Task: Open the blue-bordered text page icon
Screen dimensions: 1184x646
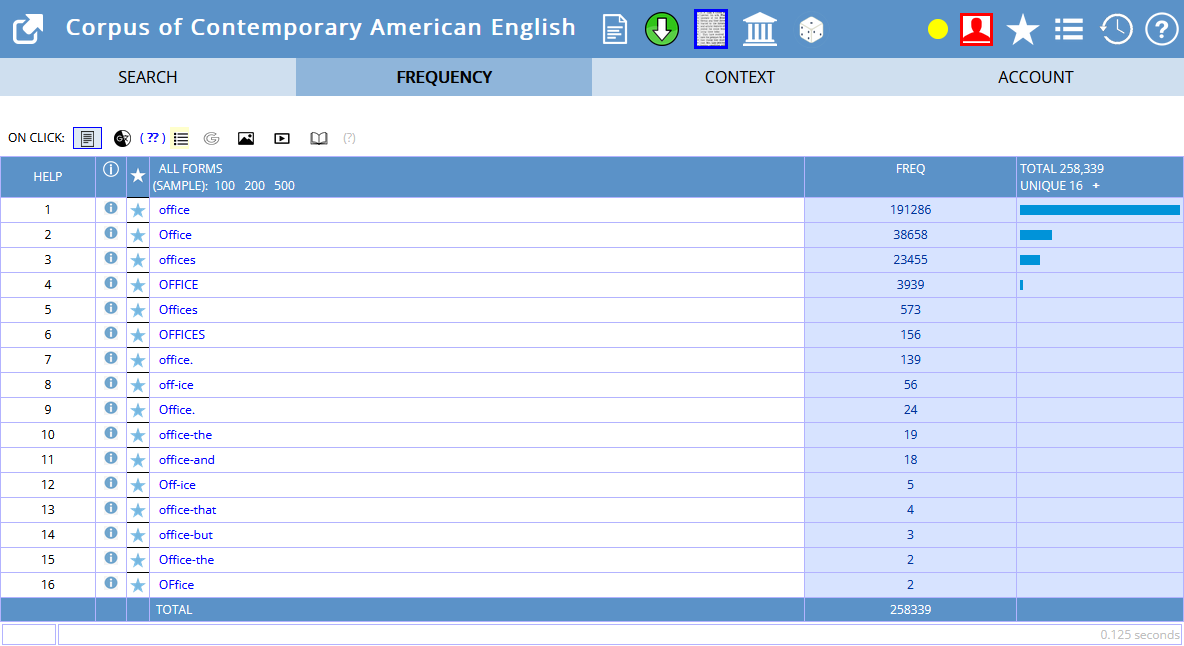Action: click(x=711, y=29)
